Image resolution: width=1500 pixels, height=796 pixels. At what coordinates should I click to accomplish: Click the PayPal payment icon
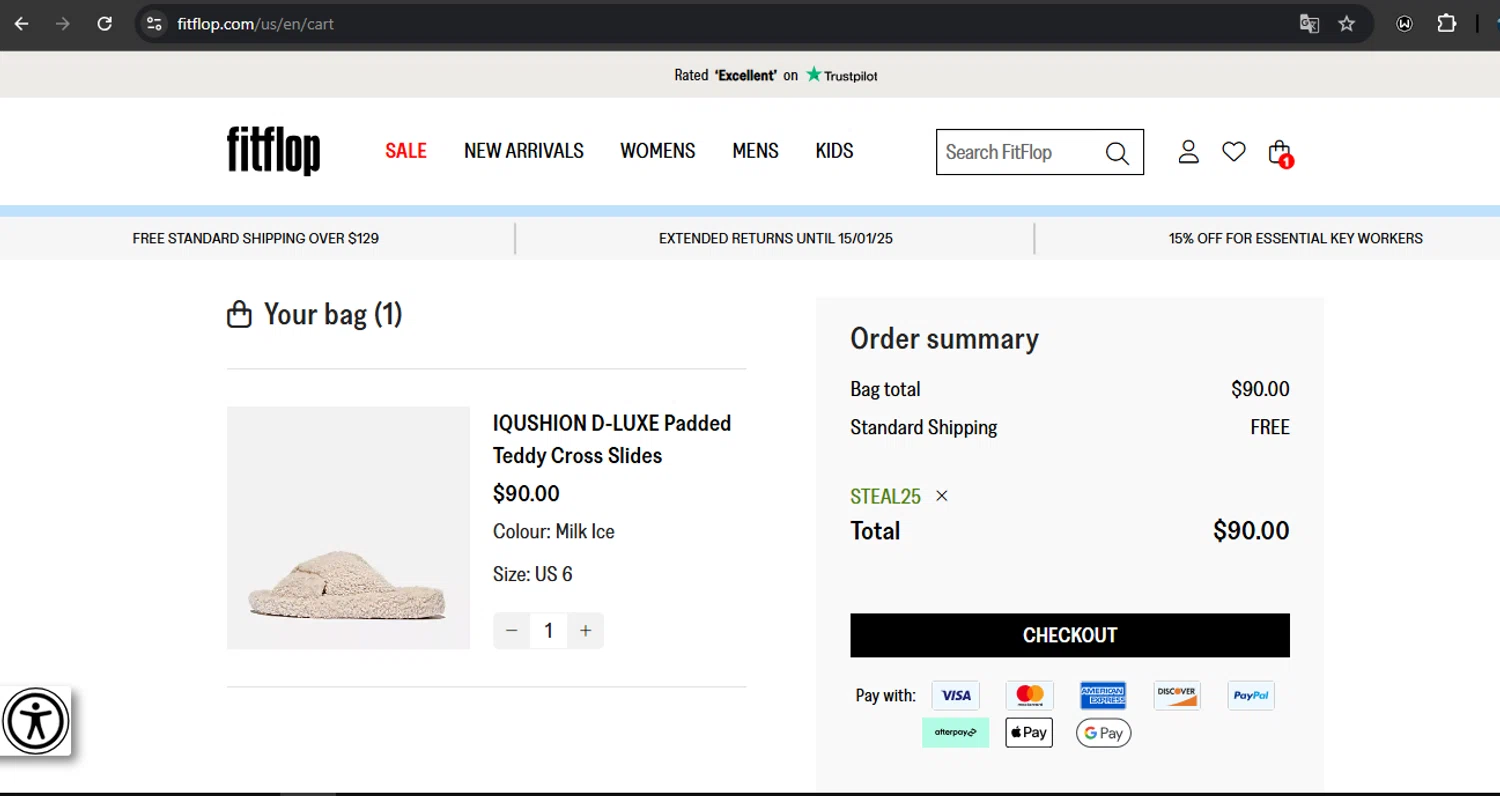[x=1251, y=695]
